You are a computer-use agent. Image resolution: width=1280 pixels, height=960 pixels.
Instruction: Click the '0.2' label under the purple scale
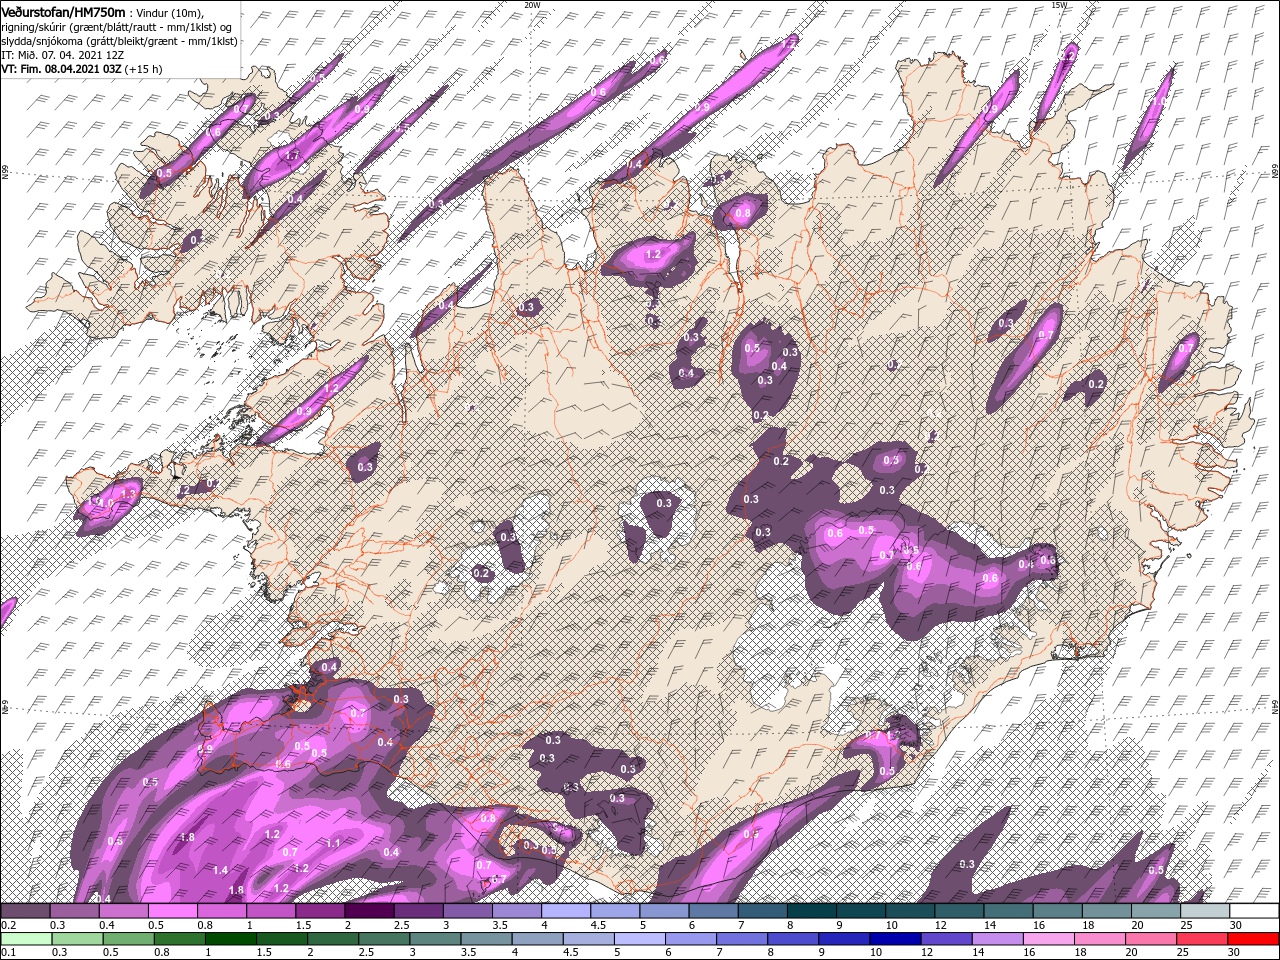click(x=8, y=925)
